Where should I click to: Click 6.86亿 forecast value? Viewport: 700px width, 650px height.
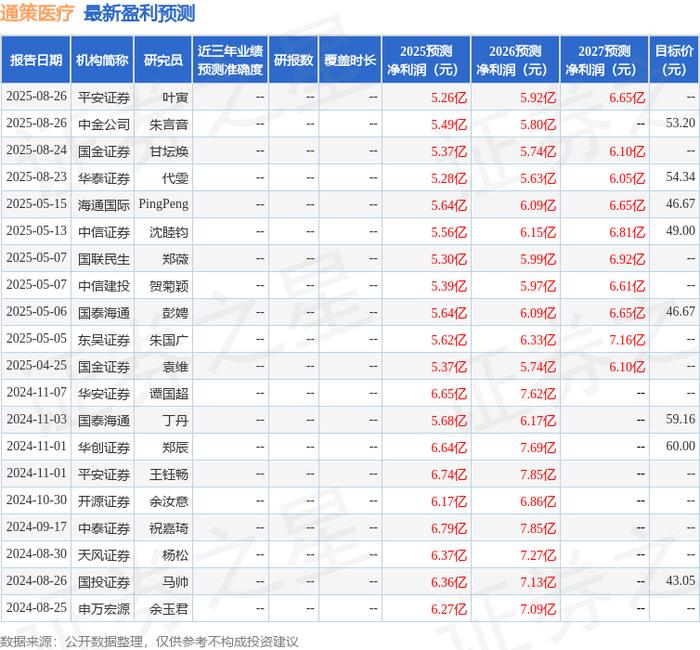(538, 501)
